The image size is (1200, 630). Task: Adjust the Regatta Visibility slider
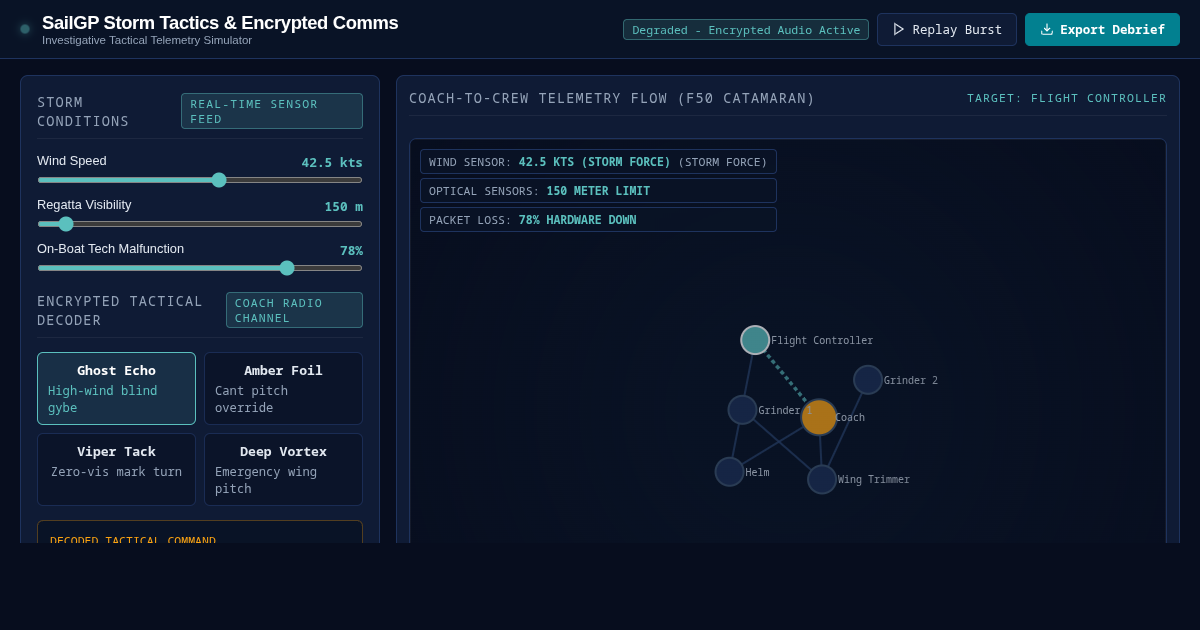point(200,224)
